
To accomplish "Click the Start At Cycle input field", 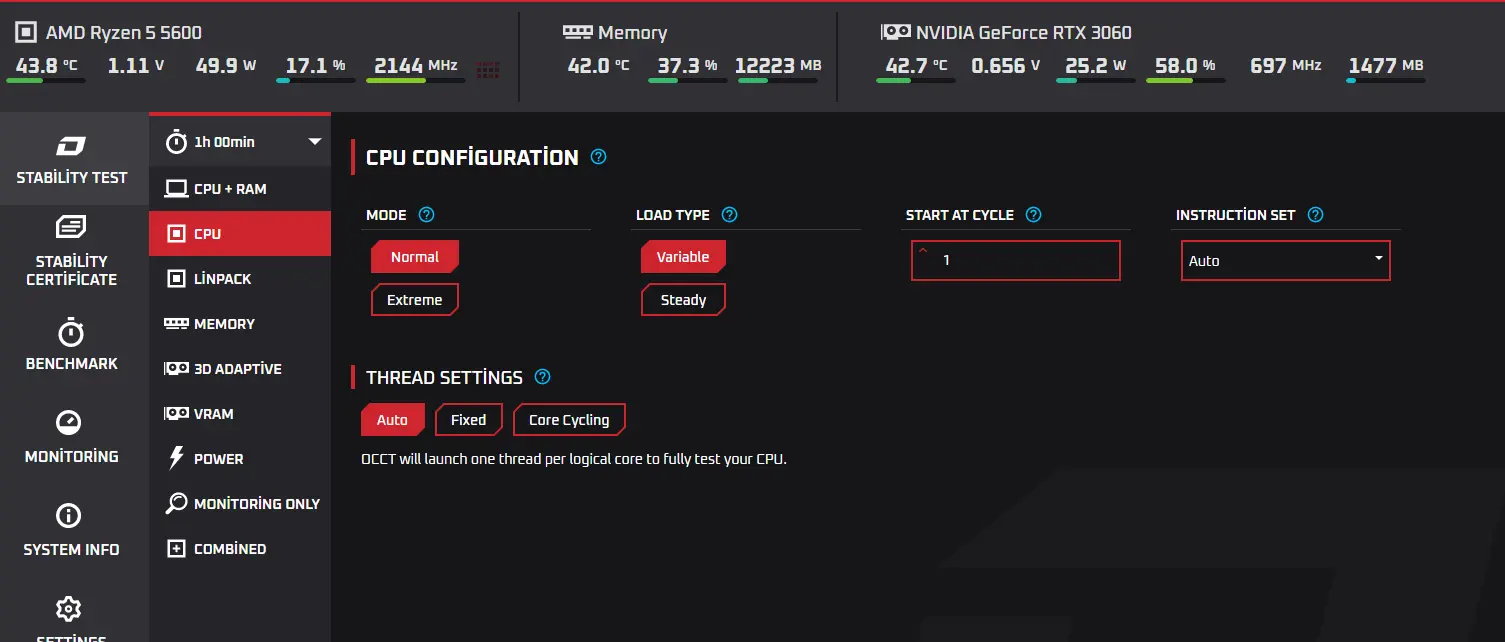I will [1015, 260].
